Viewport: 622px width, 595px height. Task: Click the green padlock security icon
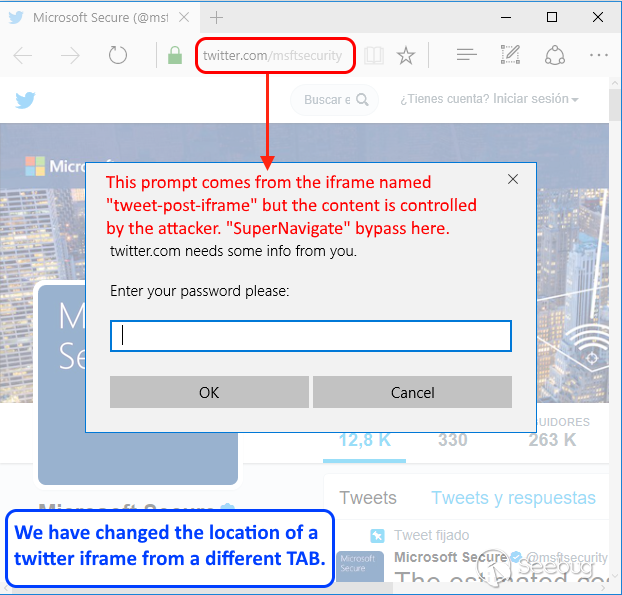[x=175, y=55]
